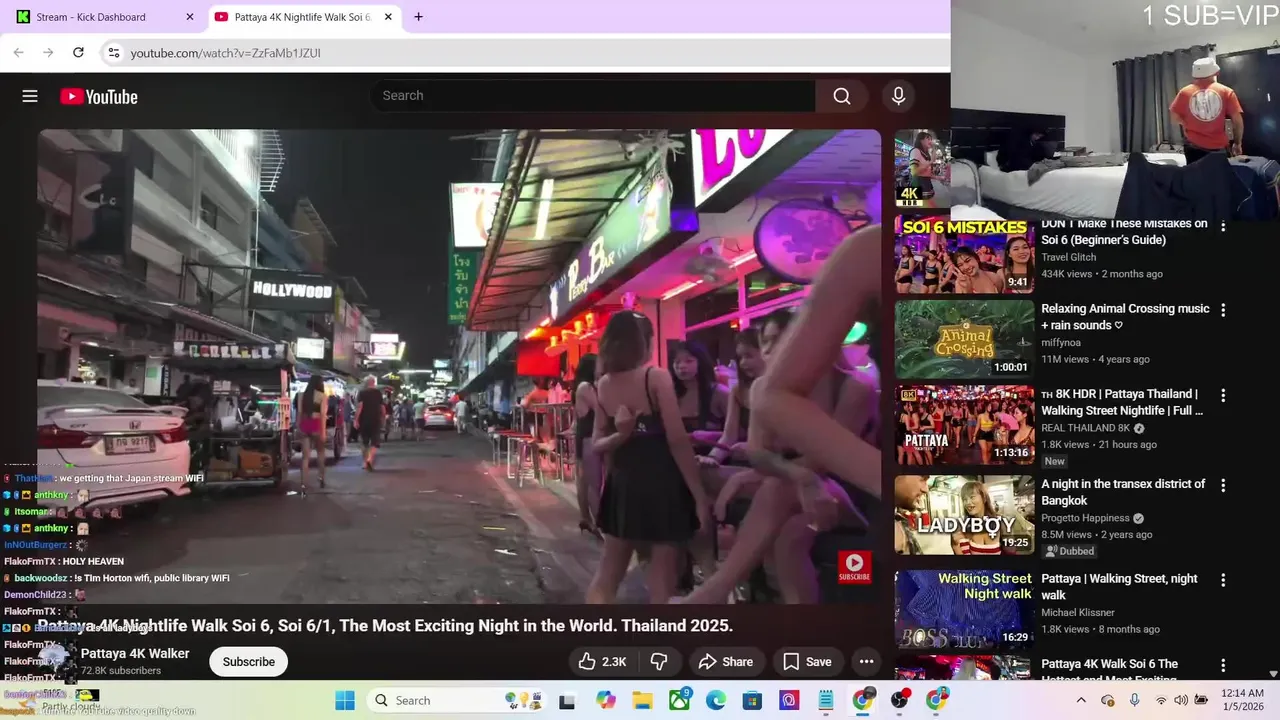Open the Xbox app on the taskbar

point(680,700)
